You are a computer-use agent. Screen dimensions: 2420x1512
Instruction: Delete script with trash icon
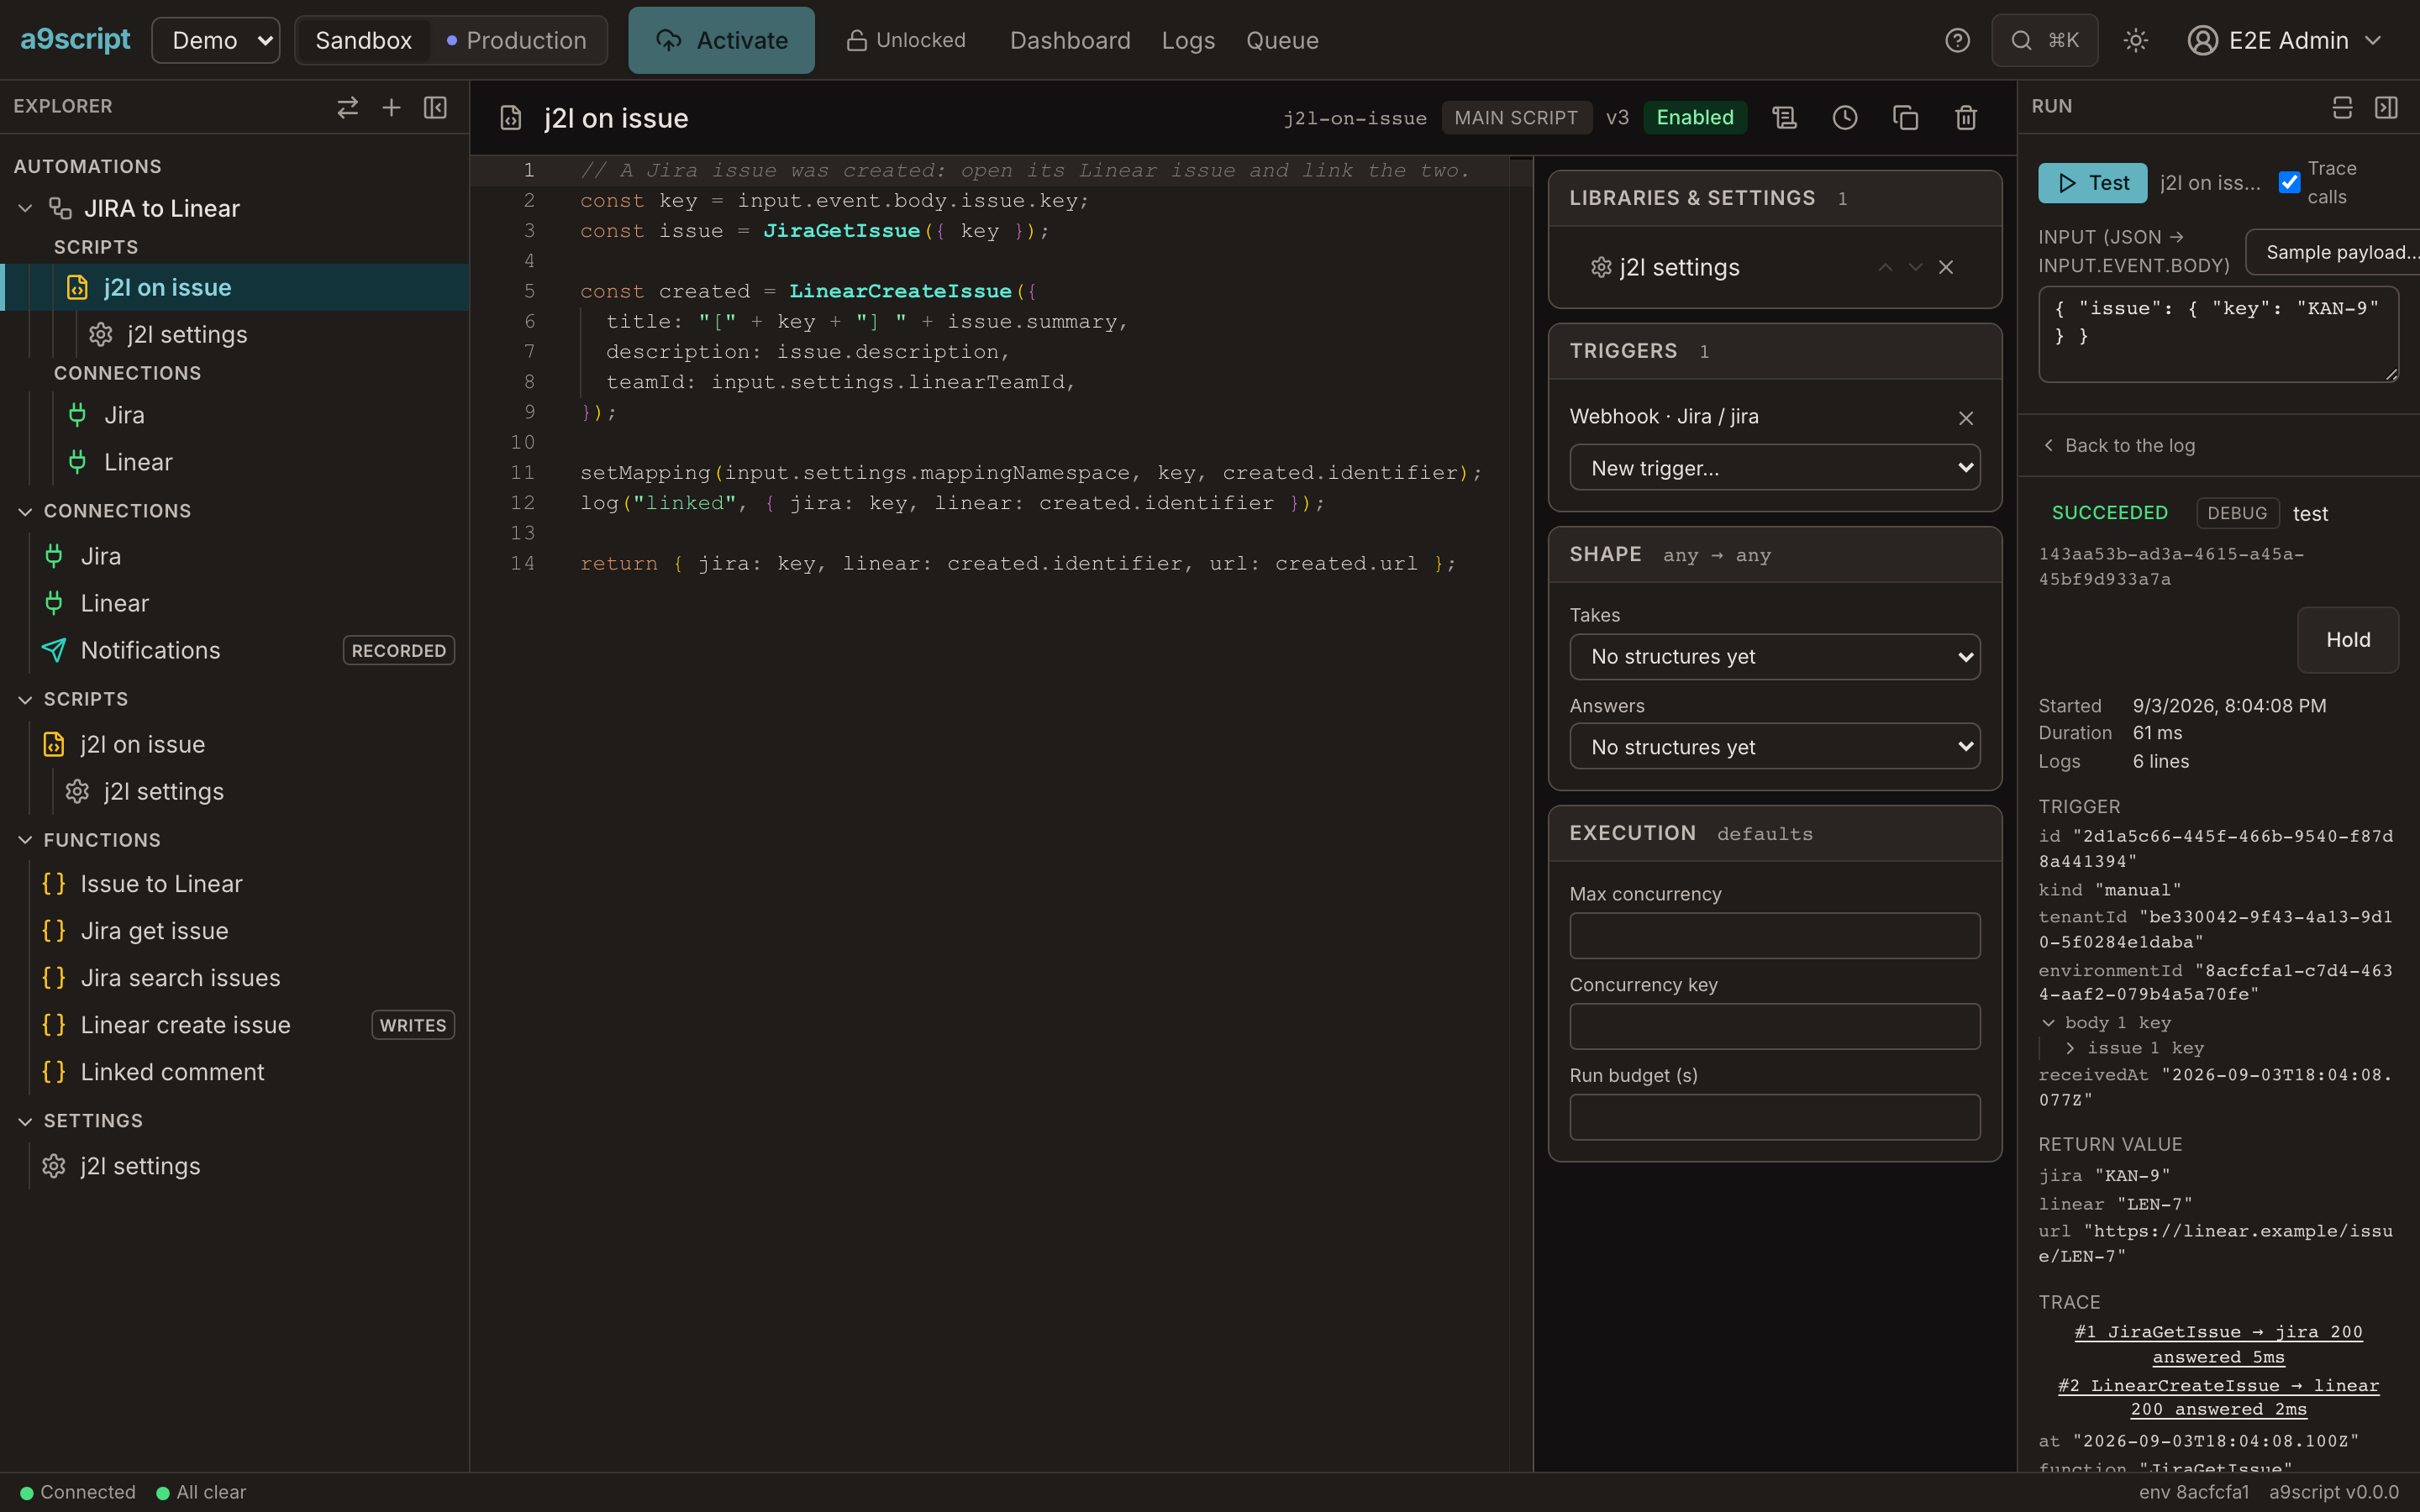click(1966, 118)
